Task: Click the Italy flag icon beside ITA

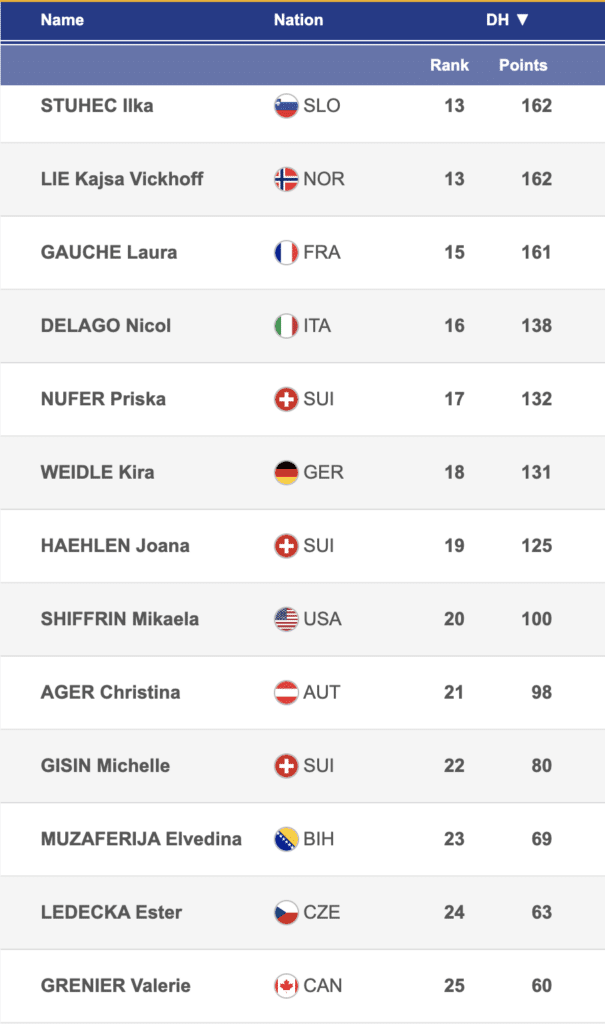Action: pos(286,325)
